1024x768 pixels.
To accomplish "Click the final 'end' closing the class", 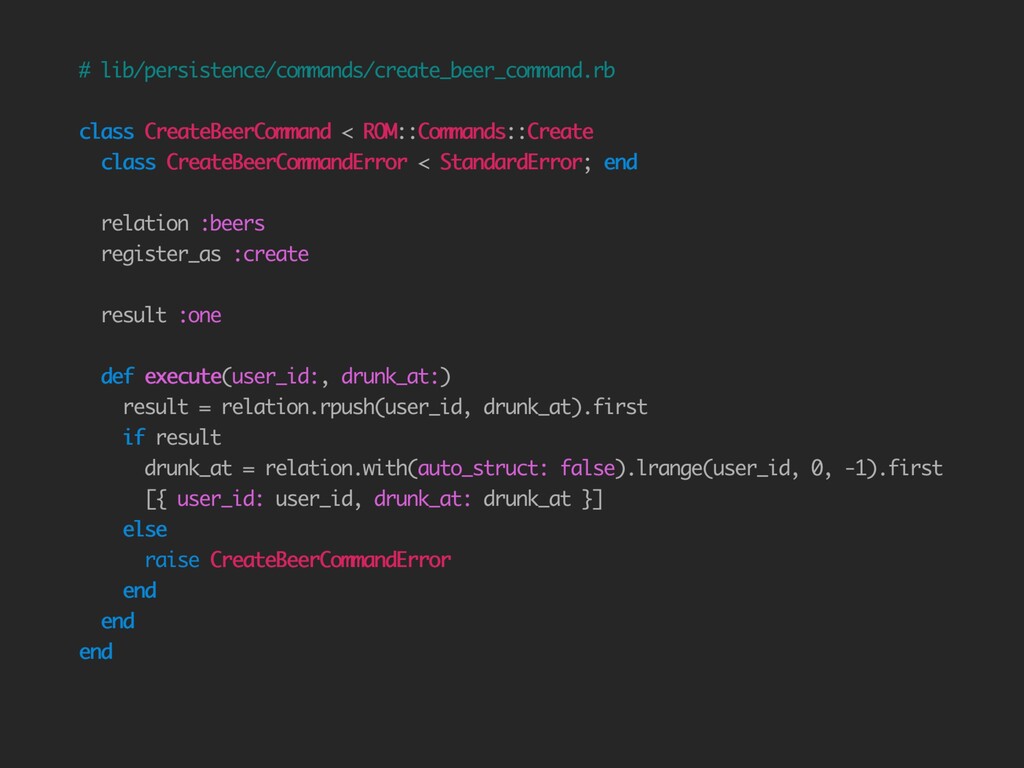I will point(95,652).
